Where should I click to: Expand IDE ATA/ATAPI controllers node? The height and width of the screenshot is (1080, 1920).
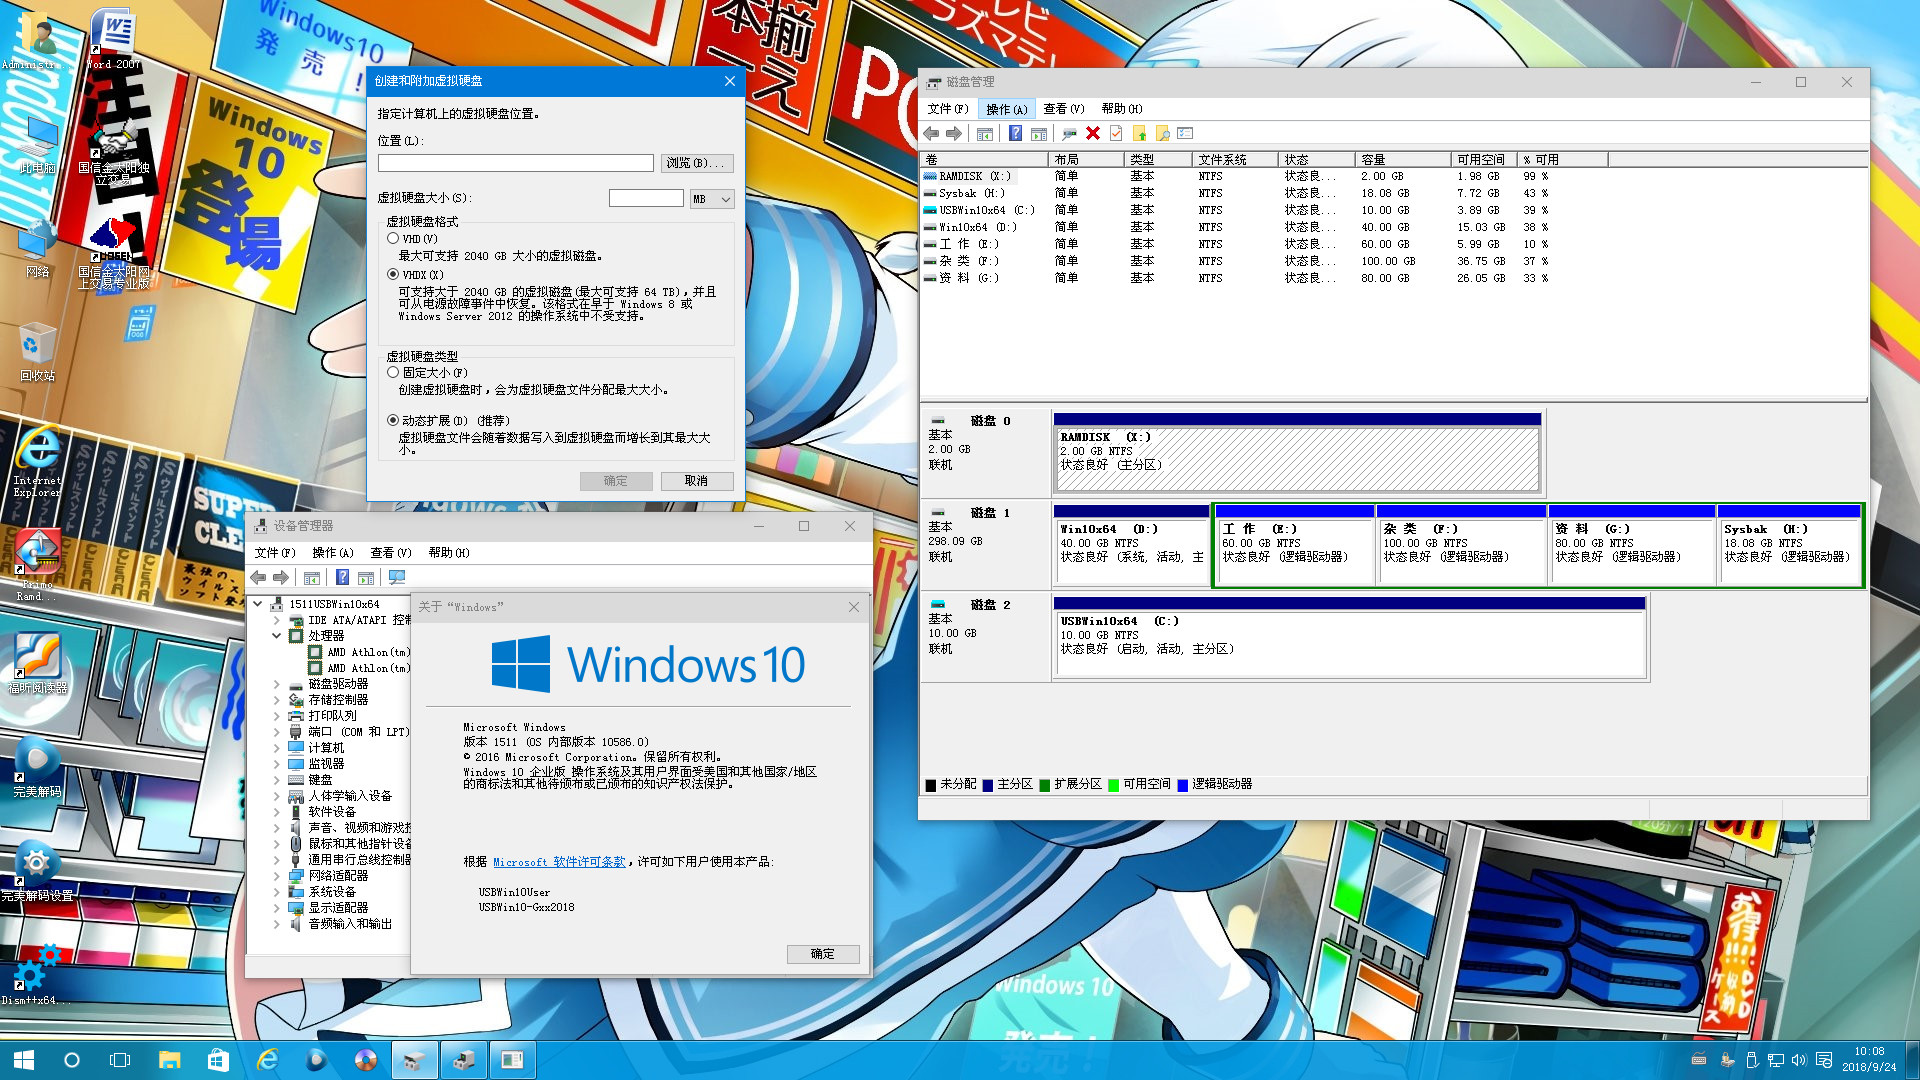click(x=277, y=620)
